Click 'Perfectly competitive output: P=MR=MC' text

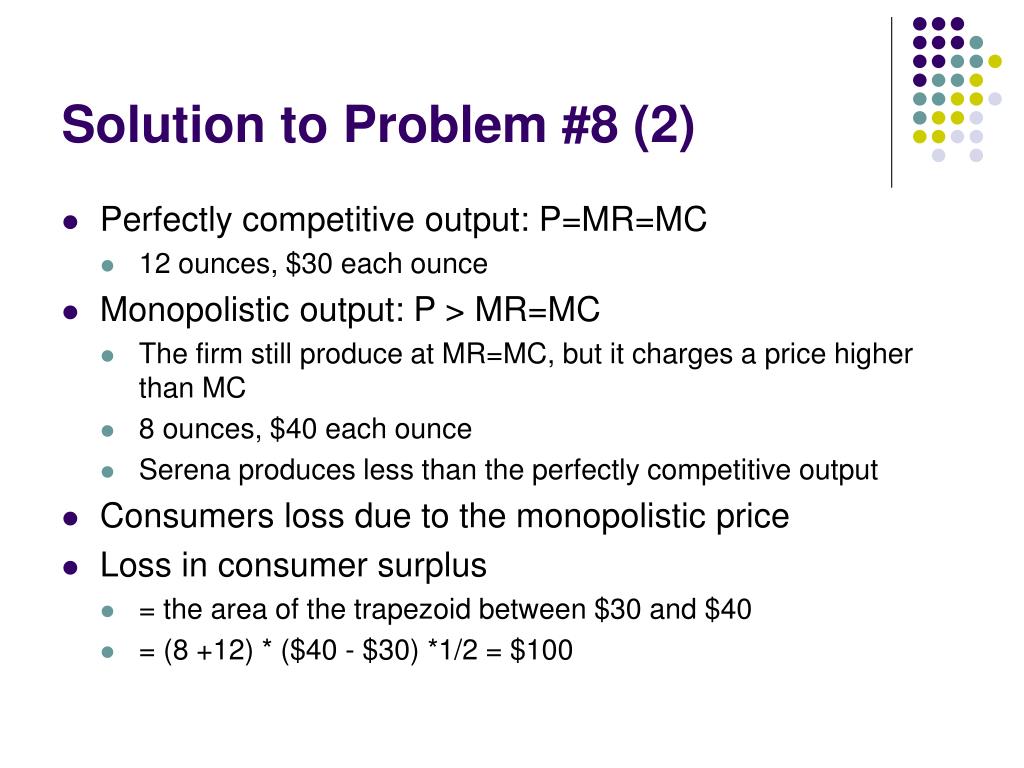(404, 220)
